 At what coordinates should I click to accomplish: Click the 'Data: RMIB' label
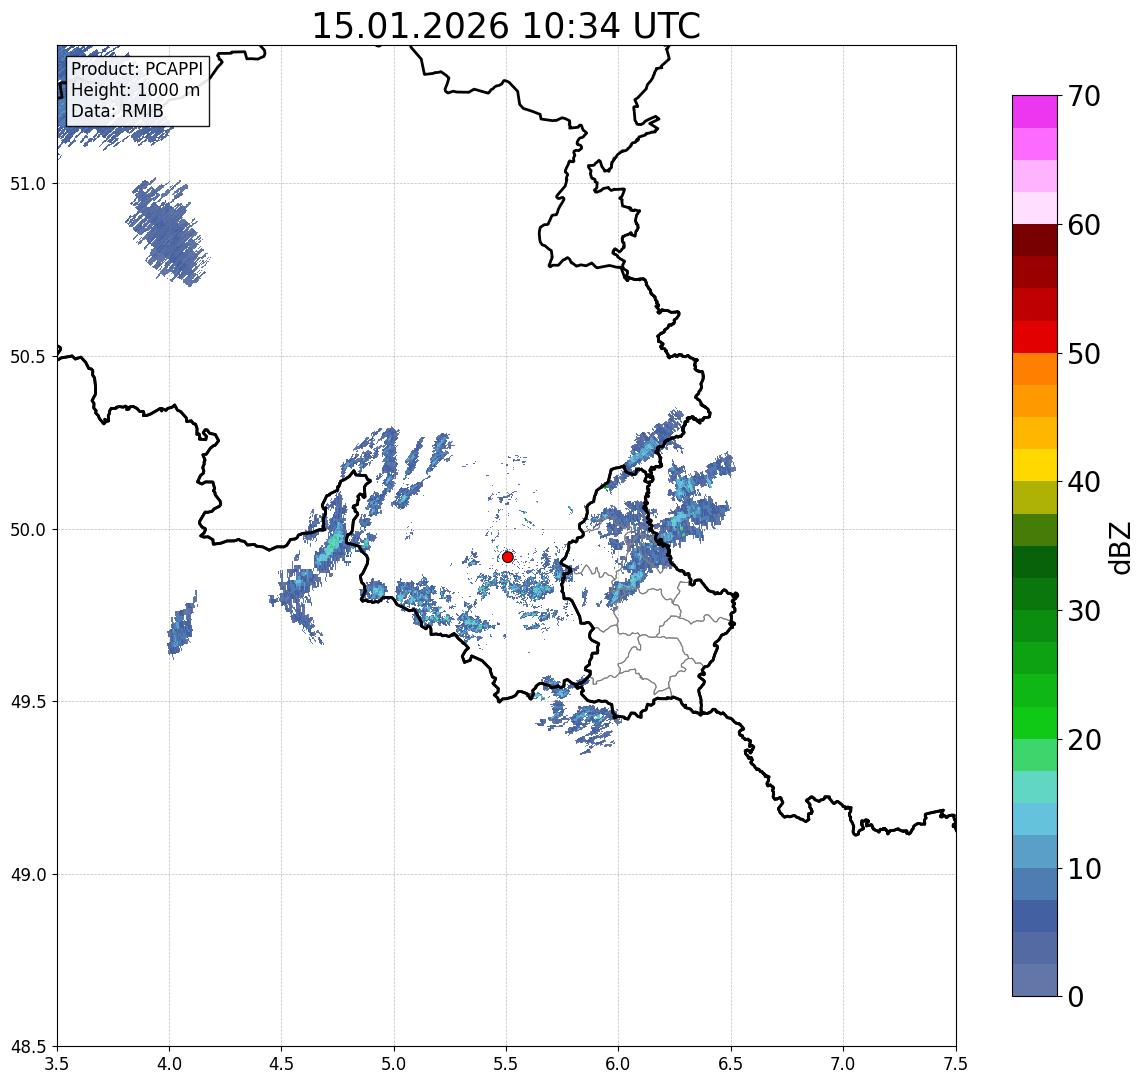click(x=117, y=111)
